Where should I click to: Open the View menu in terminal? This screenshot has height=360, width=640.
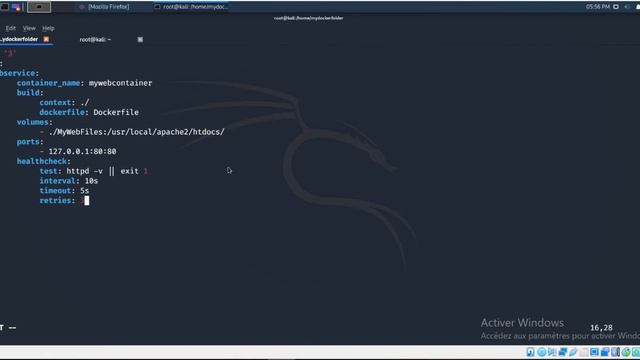(29, 28)
